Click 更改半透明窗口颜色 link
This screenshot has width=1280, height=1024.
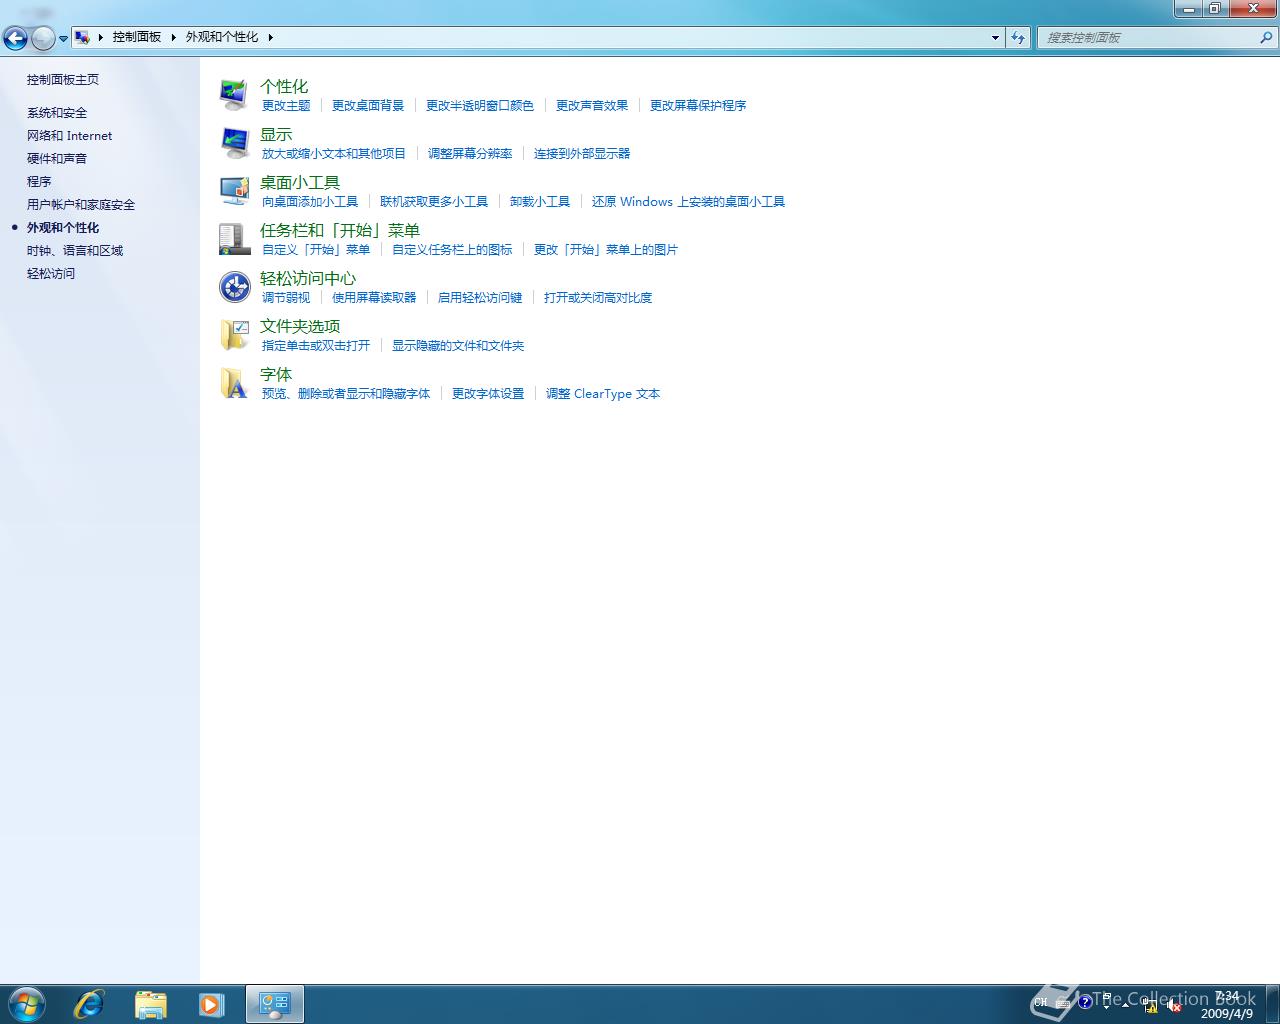tap(480, 106)
